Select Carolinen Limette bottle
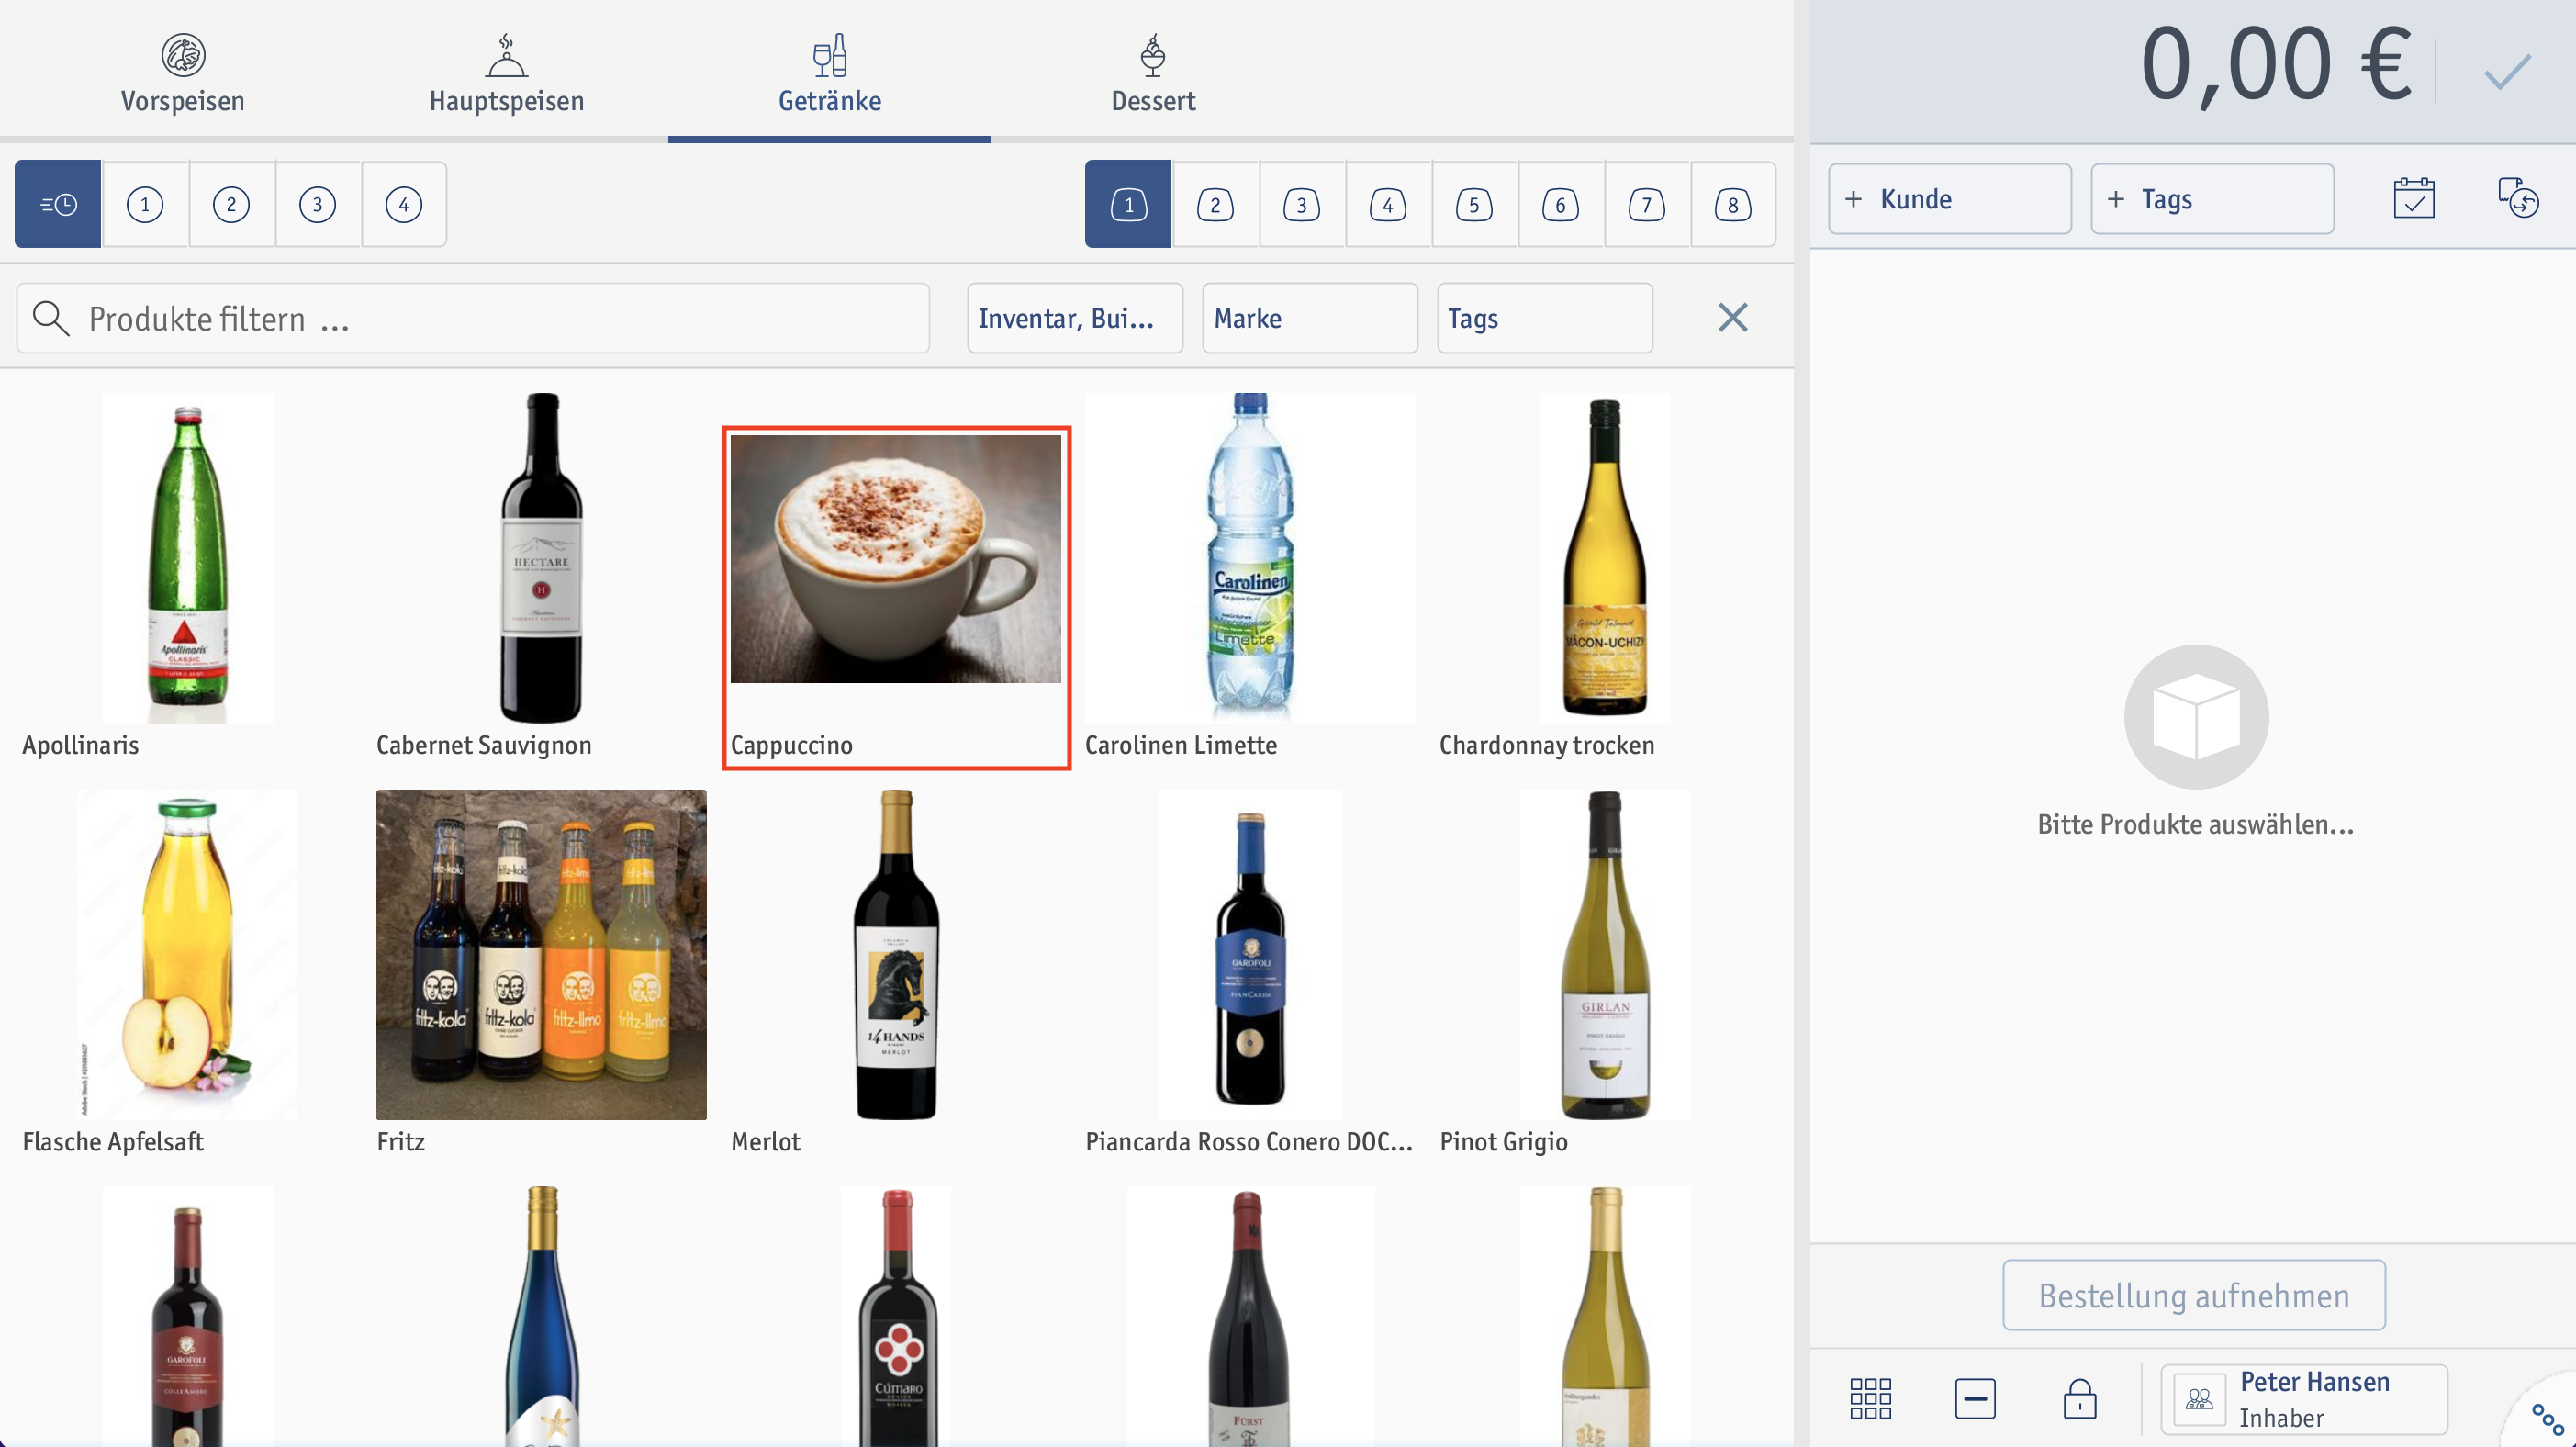The image size is (2576, 1447). 1250,577
